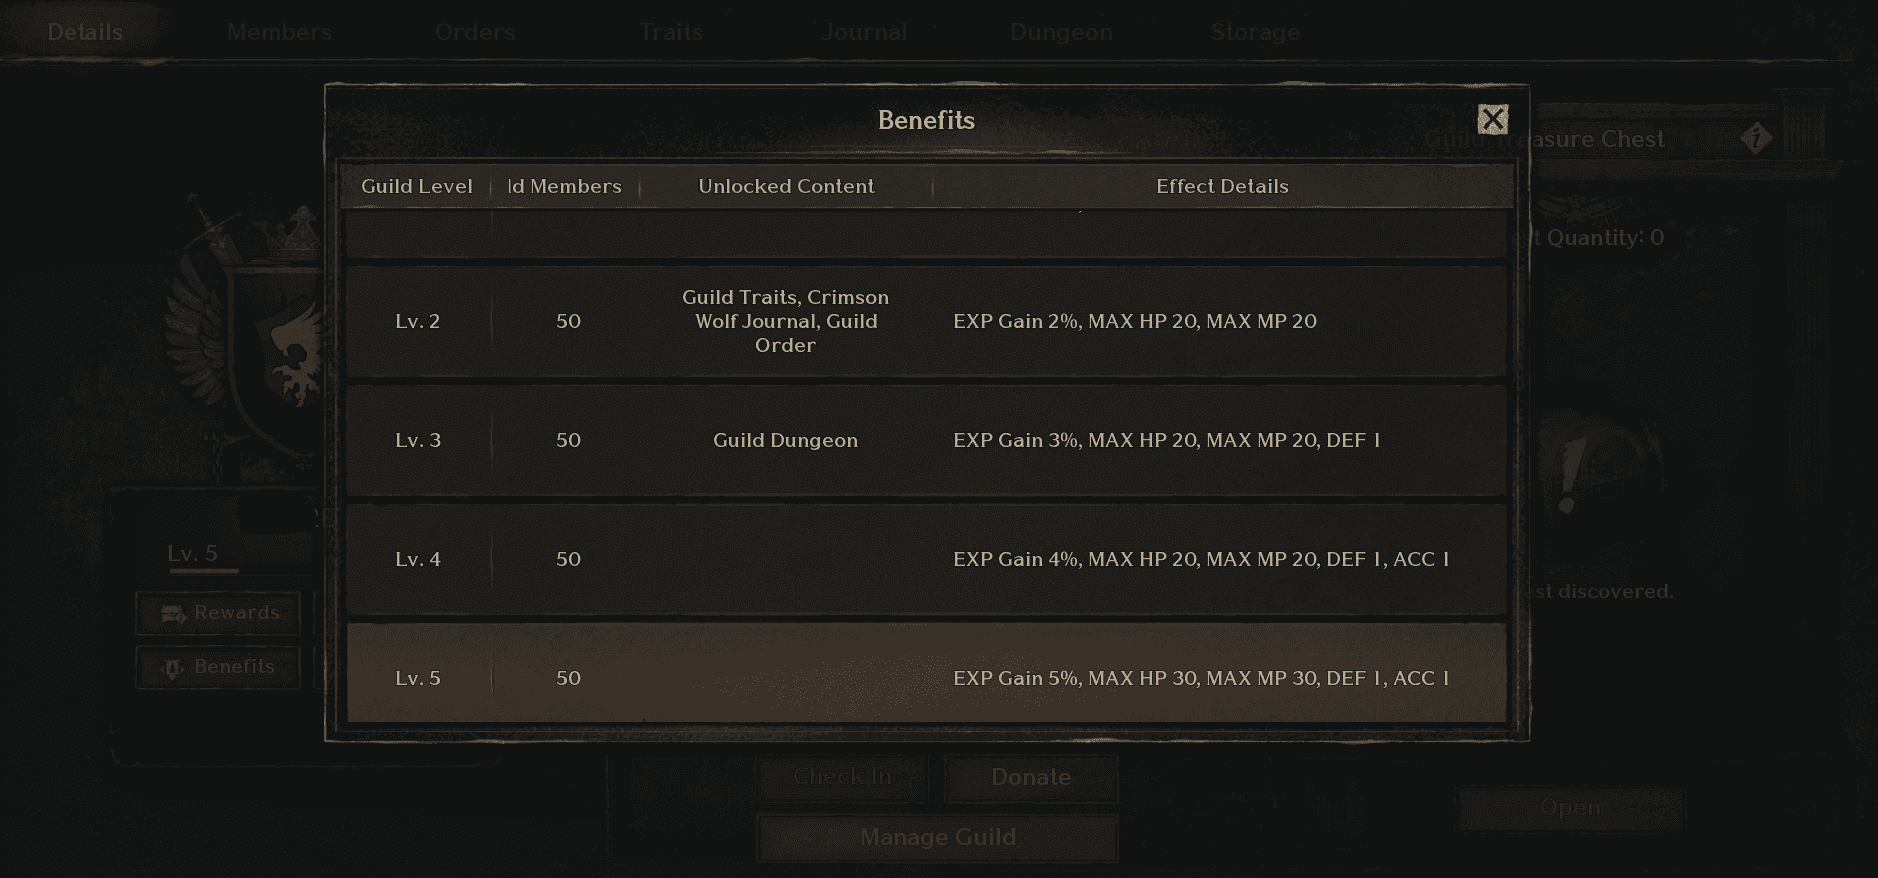Go to the Journal tab
Viewport: 1878px width, 878px height.
pyautogui.click(x=865, y=32)
